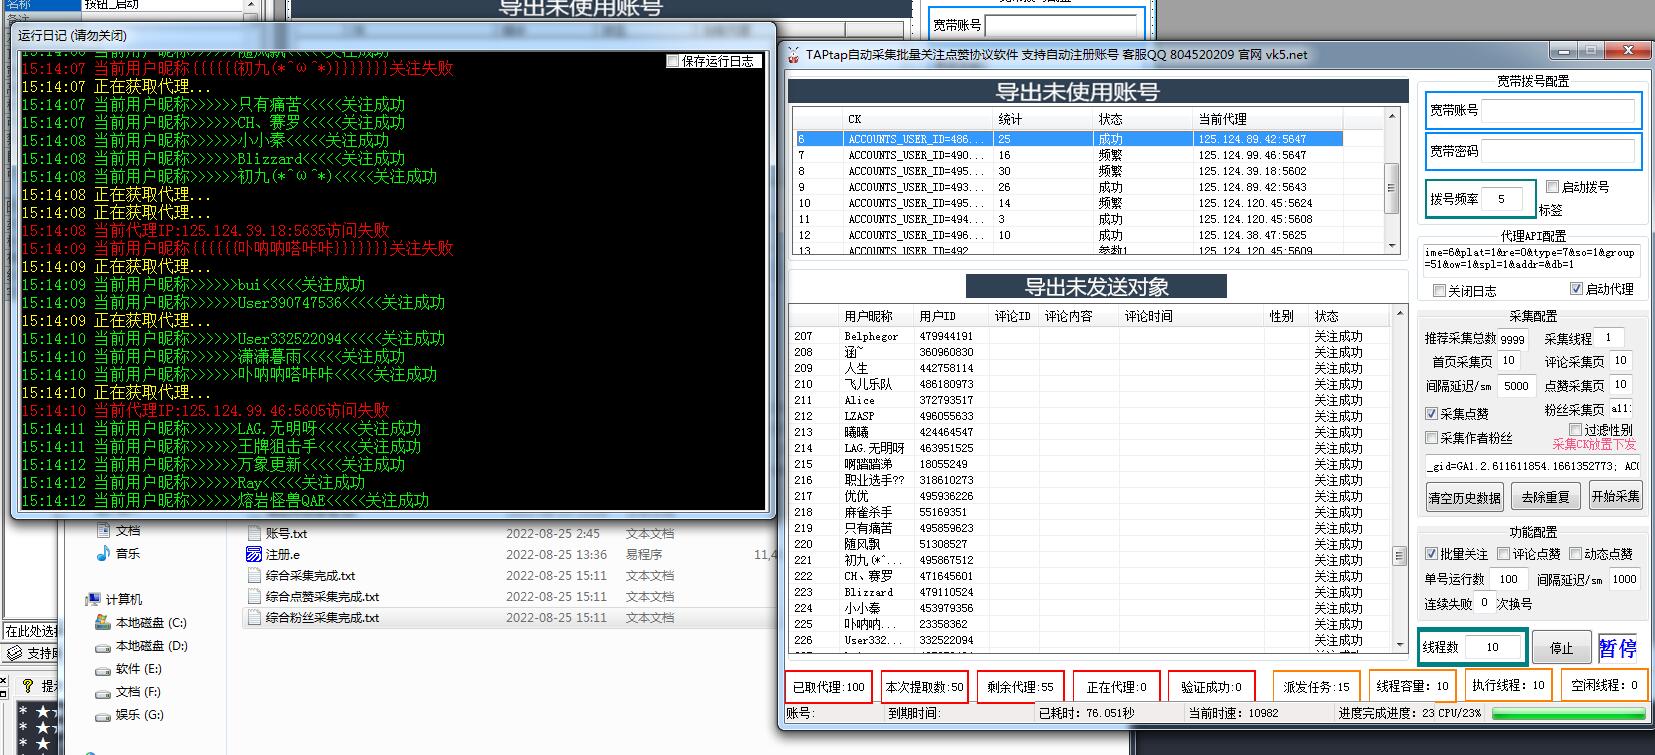Sort account list by 状态 column header
Screen dimensions: 1655x755
1110,119
